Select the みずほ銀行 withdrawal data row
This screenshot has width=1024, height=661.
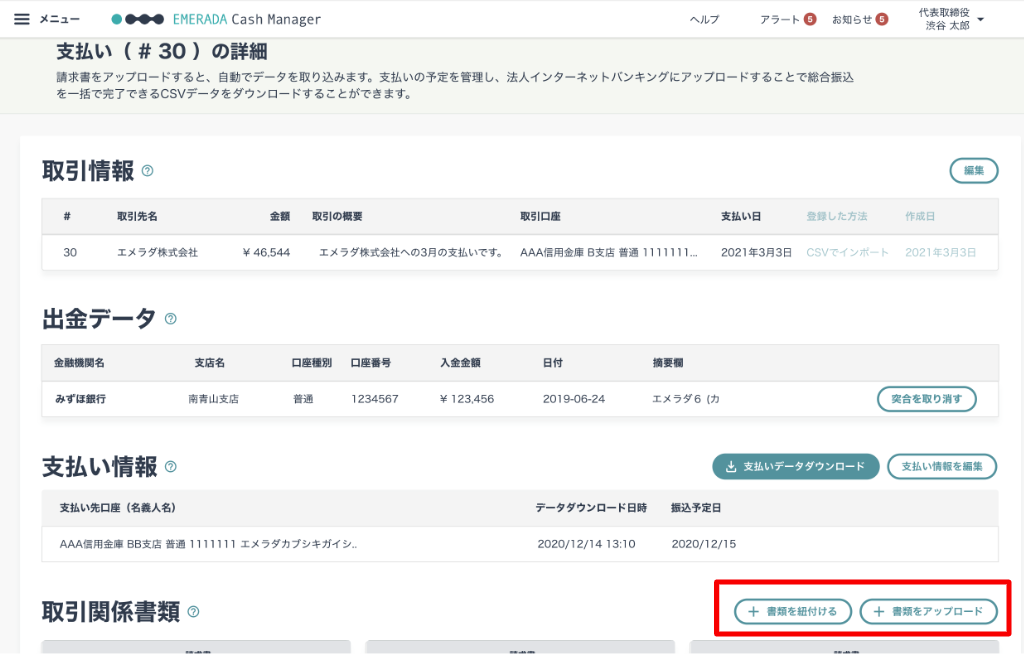coord(520,398)
